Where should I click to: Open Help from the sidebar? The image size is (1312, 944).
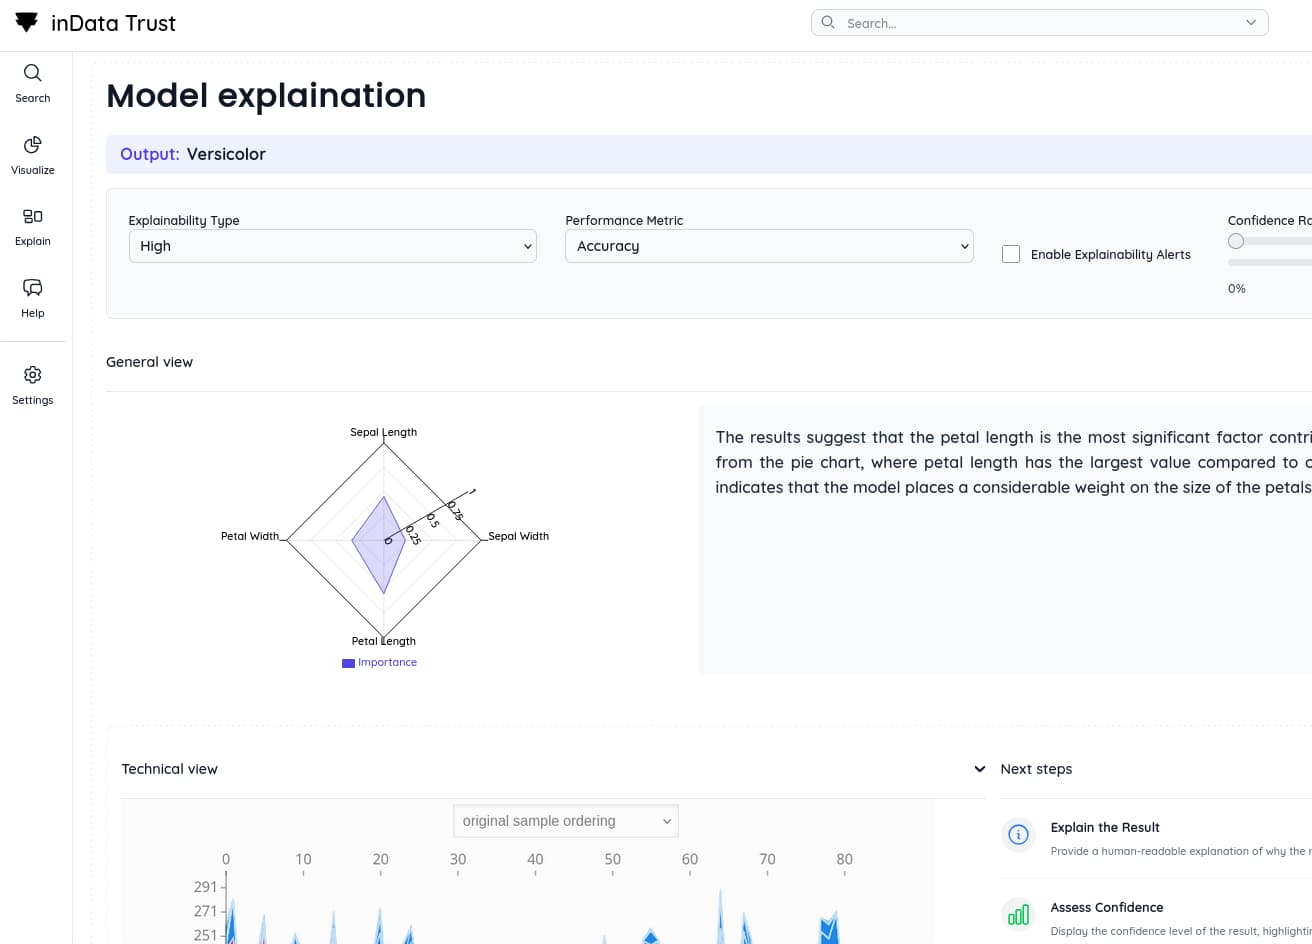click(32, 297)
